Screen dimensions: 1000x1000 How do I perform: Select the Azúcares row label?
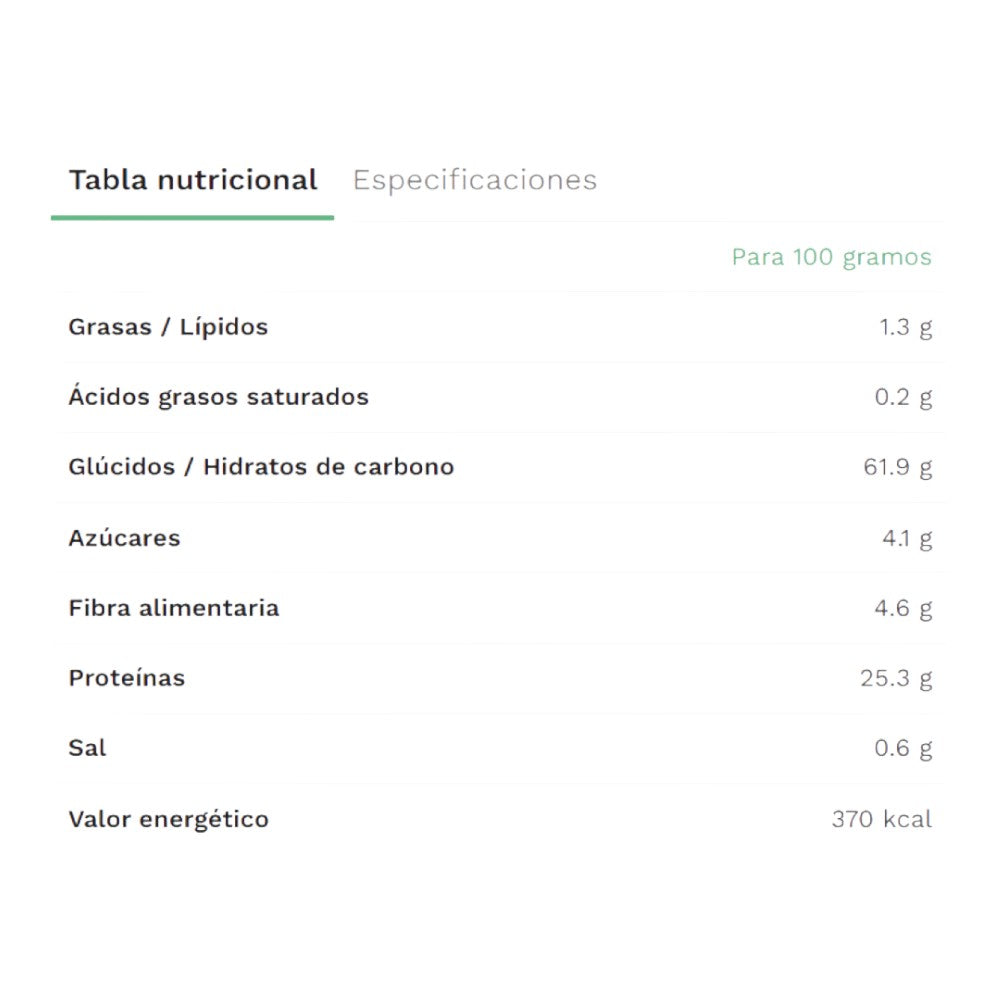click(124, 538)
